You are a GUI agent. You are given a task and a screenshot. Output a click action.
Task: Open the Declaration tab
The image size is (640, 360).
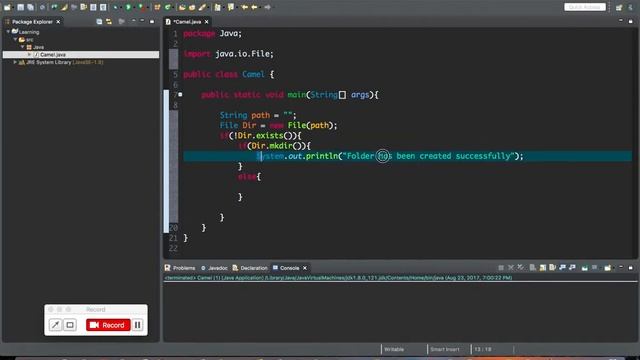[x=250, y=268]
